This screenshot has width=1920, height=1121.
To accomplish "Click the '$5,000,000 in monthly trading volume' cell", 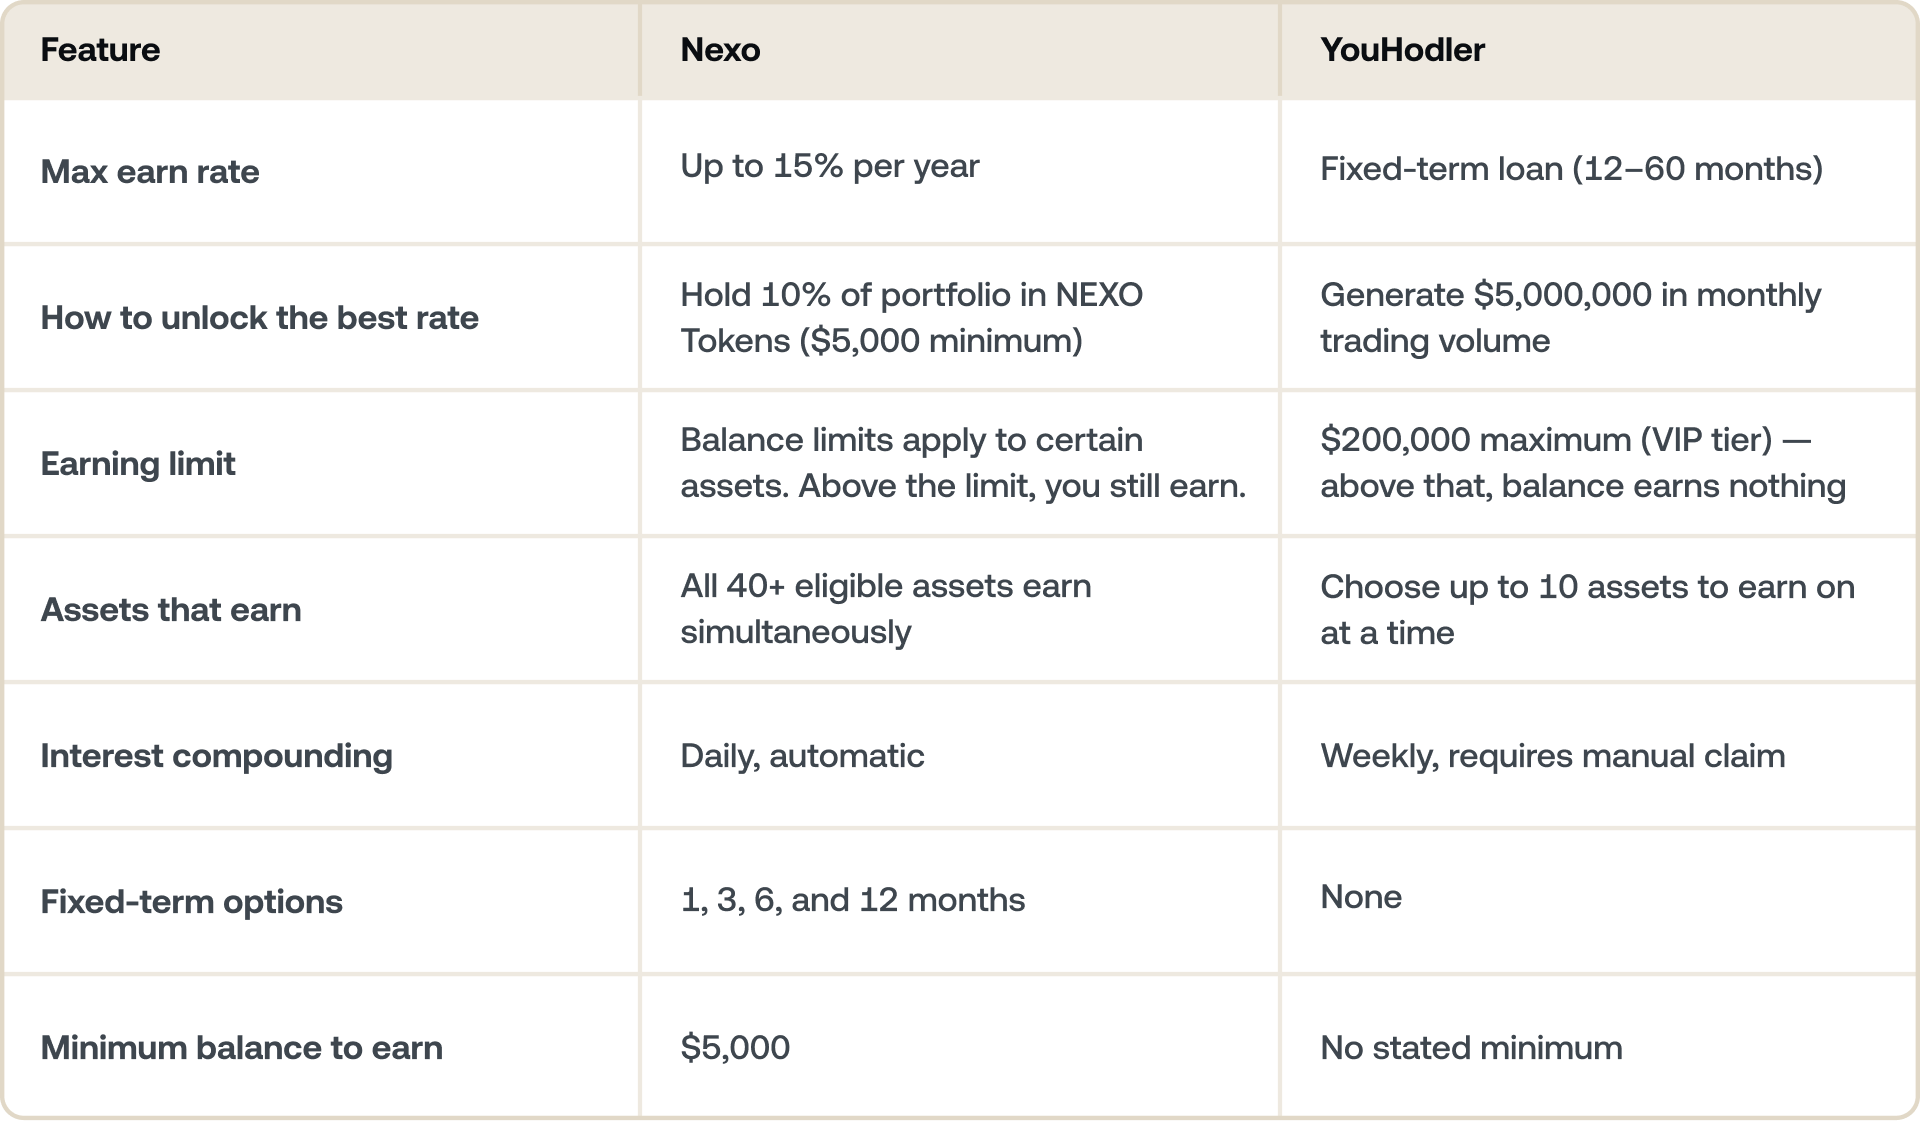I will [x=1570, y=317].
